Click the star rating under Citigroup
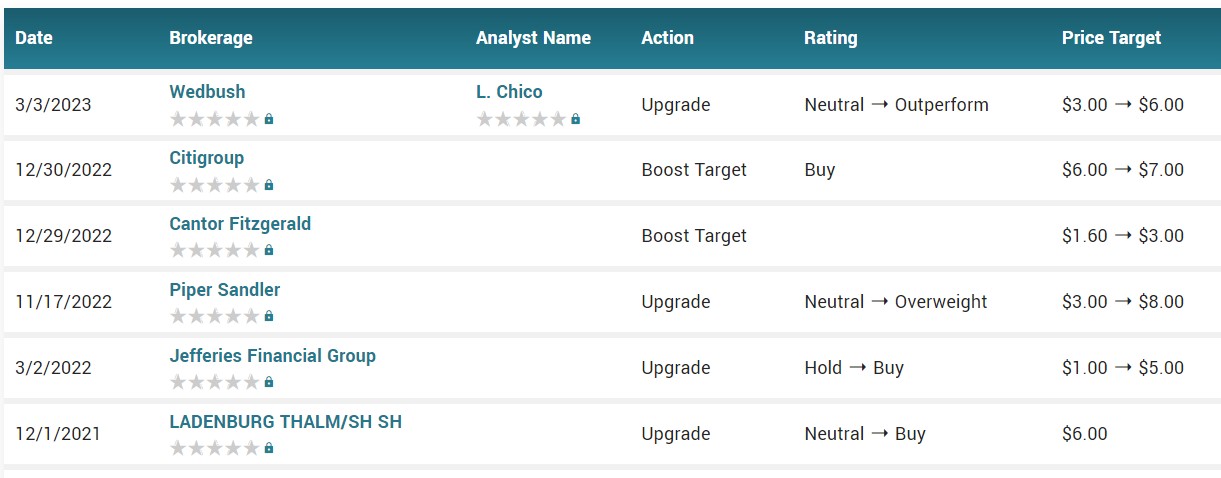Screen dimensions: 1221x478 click(x=214, y=185)
